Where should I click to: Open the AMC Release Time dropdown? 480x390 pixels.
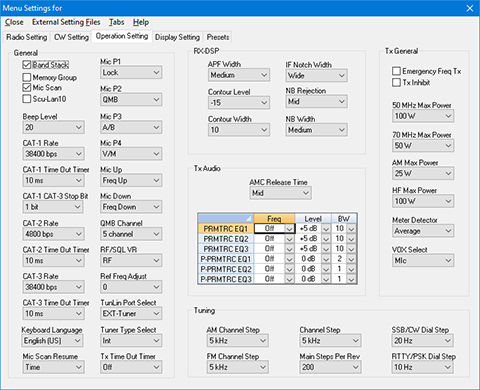pyautogui.click(x=280, y=193)
